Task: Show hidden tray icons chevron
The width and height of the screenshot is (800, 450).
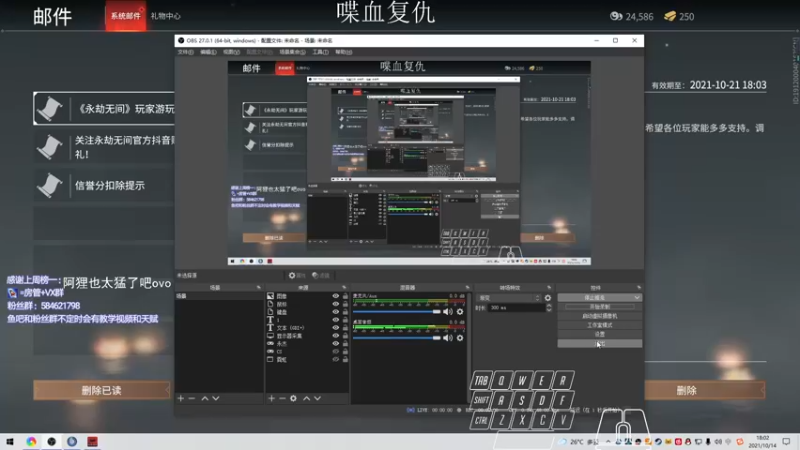Action: point(608,442)
